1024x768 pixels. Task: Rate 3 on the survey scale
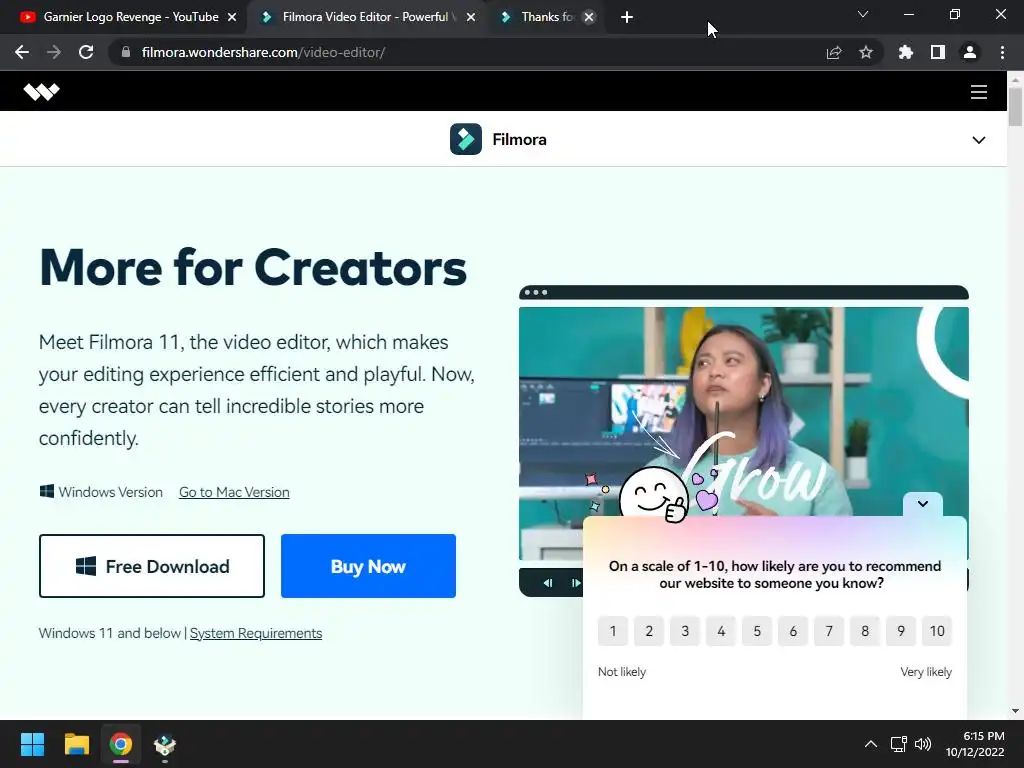(685, 631)
